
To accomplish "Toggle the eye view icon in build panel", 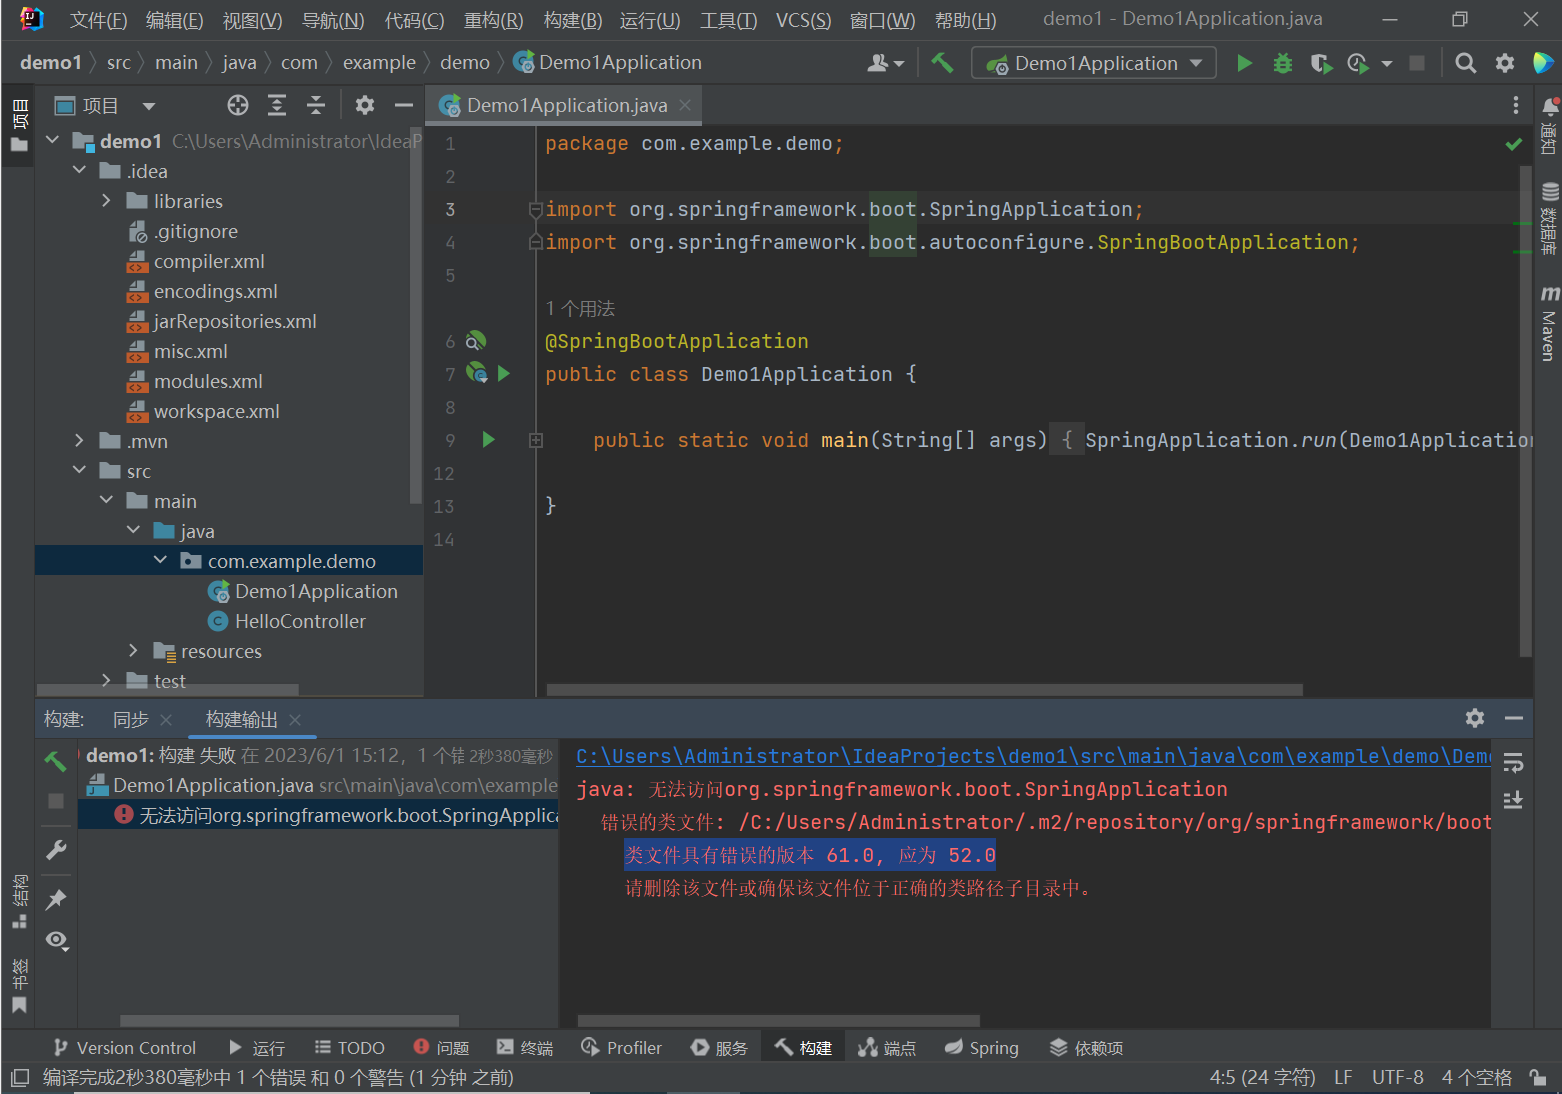I will click(x=56, y=940).
